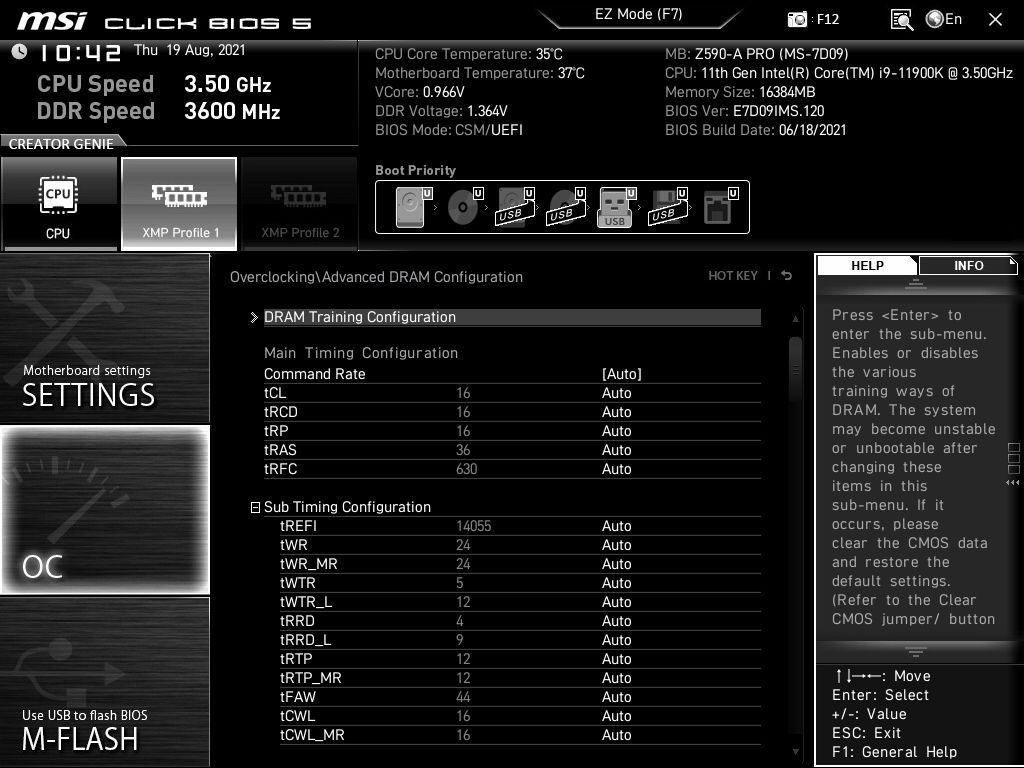Select the tREFI Auto value field
The width and height of the screenshot is (1024, 768).
point(616,526)
